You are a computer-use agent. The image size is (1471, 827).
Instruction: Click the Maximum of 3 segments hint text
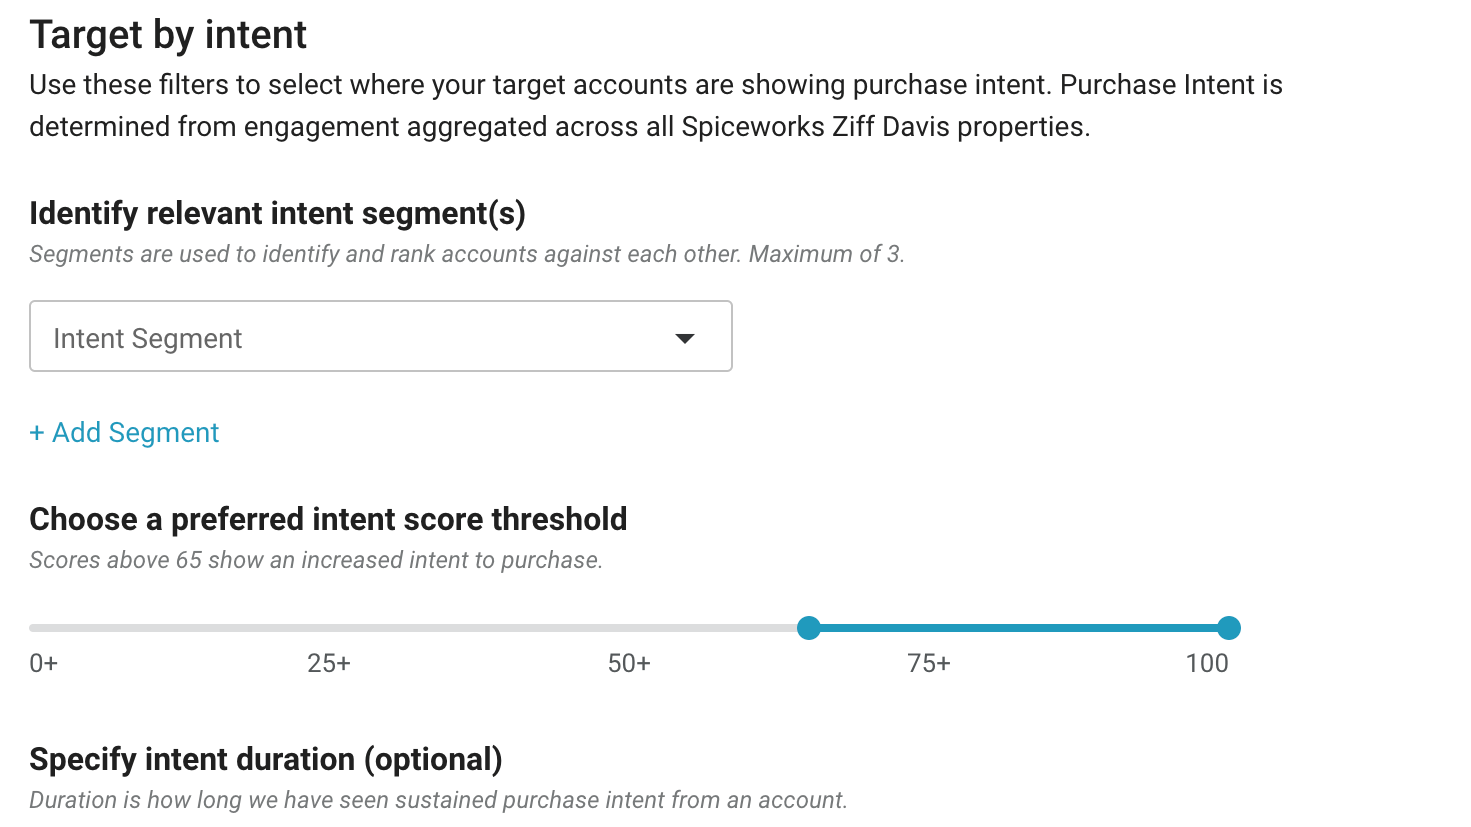(x=826, y=254)
